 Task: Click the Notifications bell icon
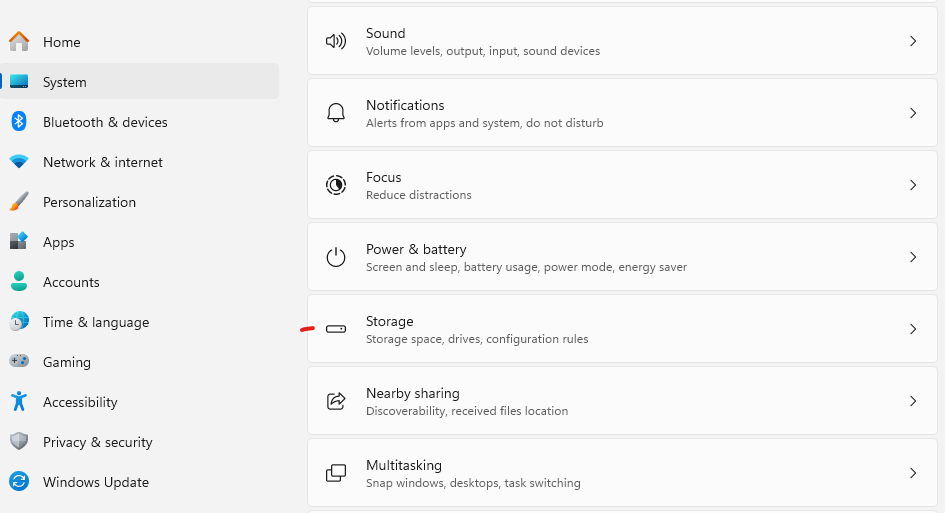336,113
